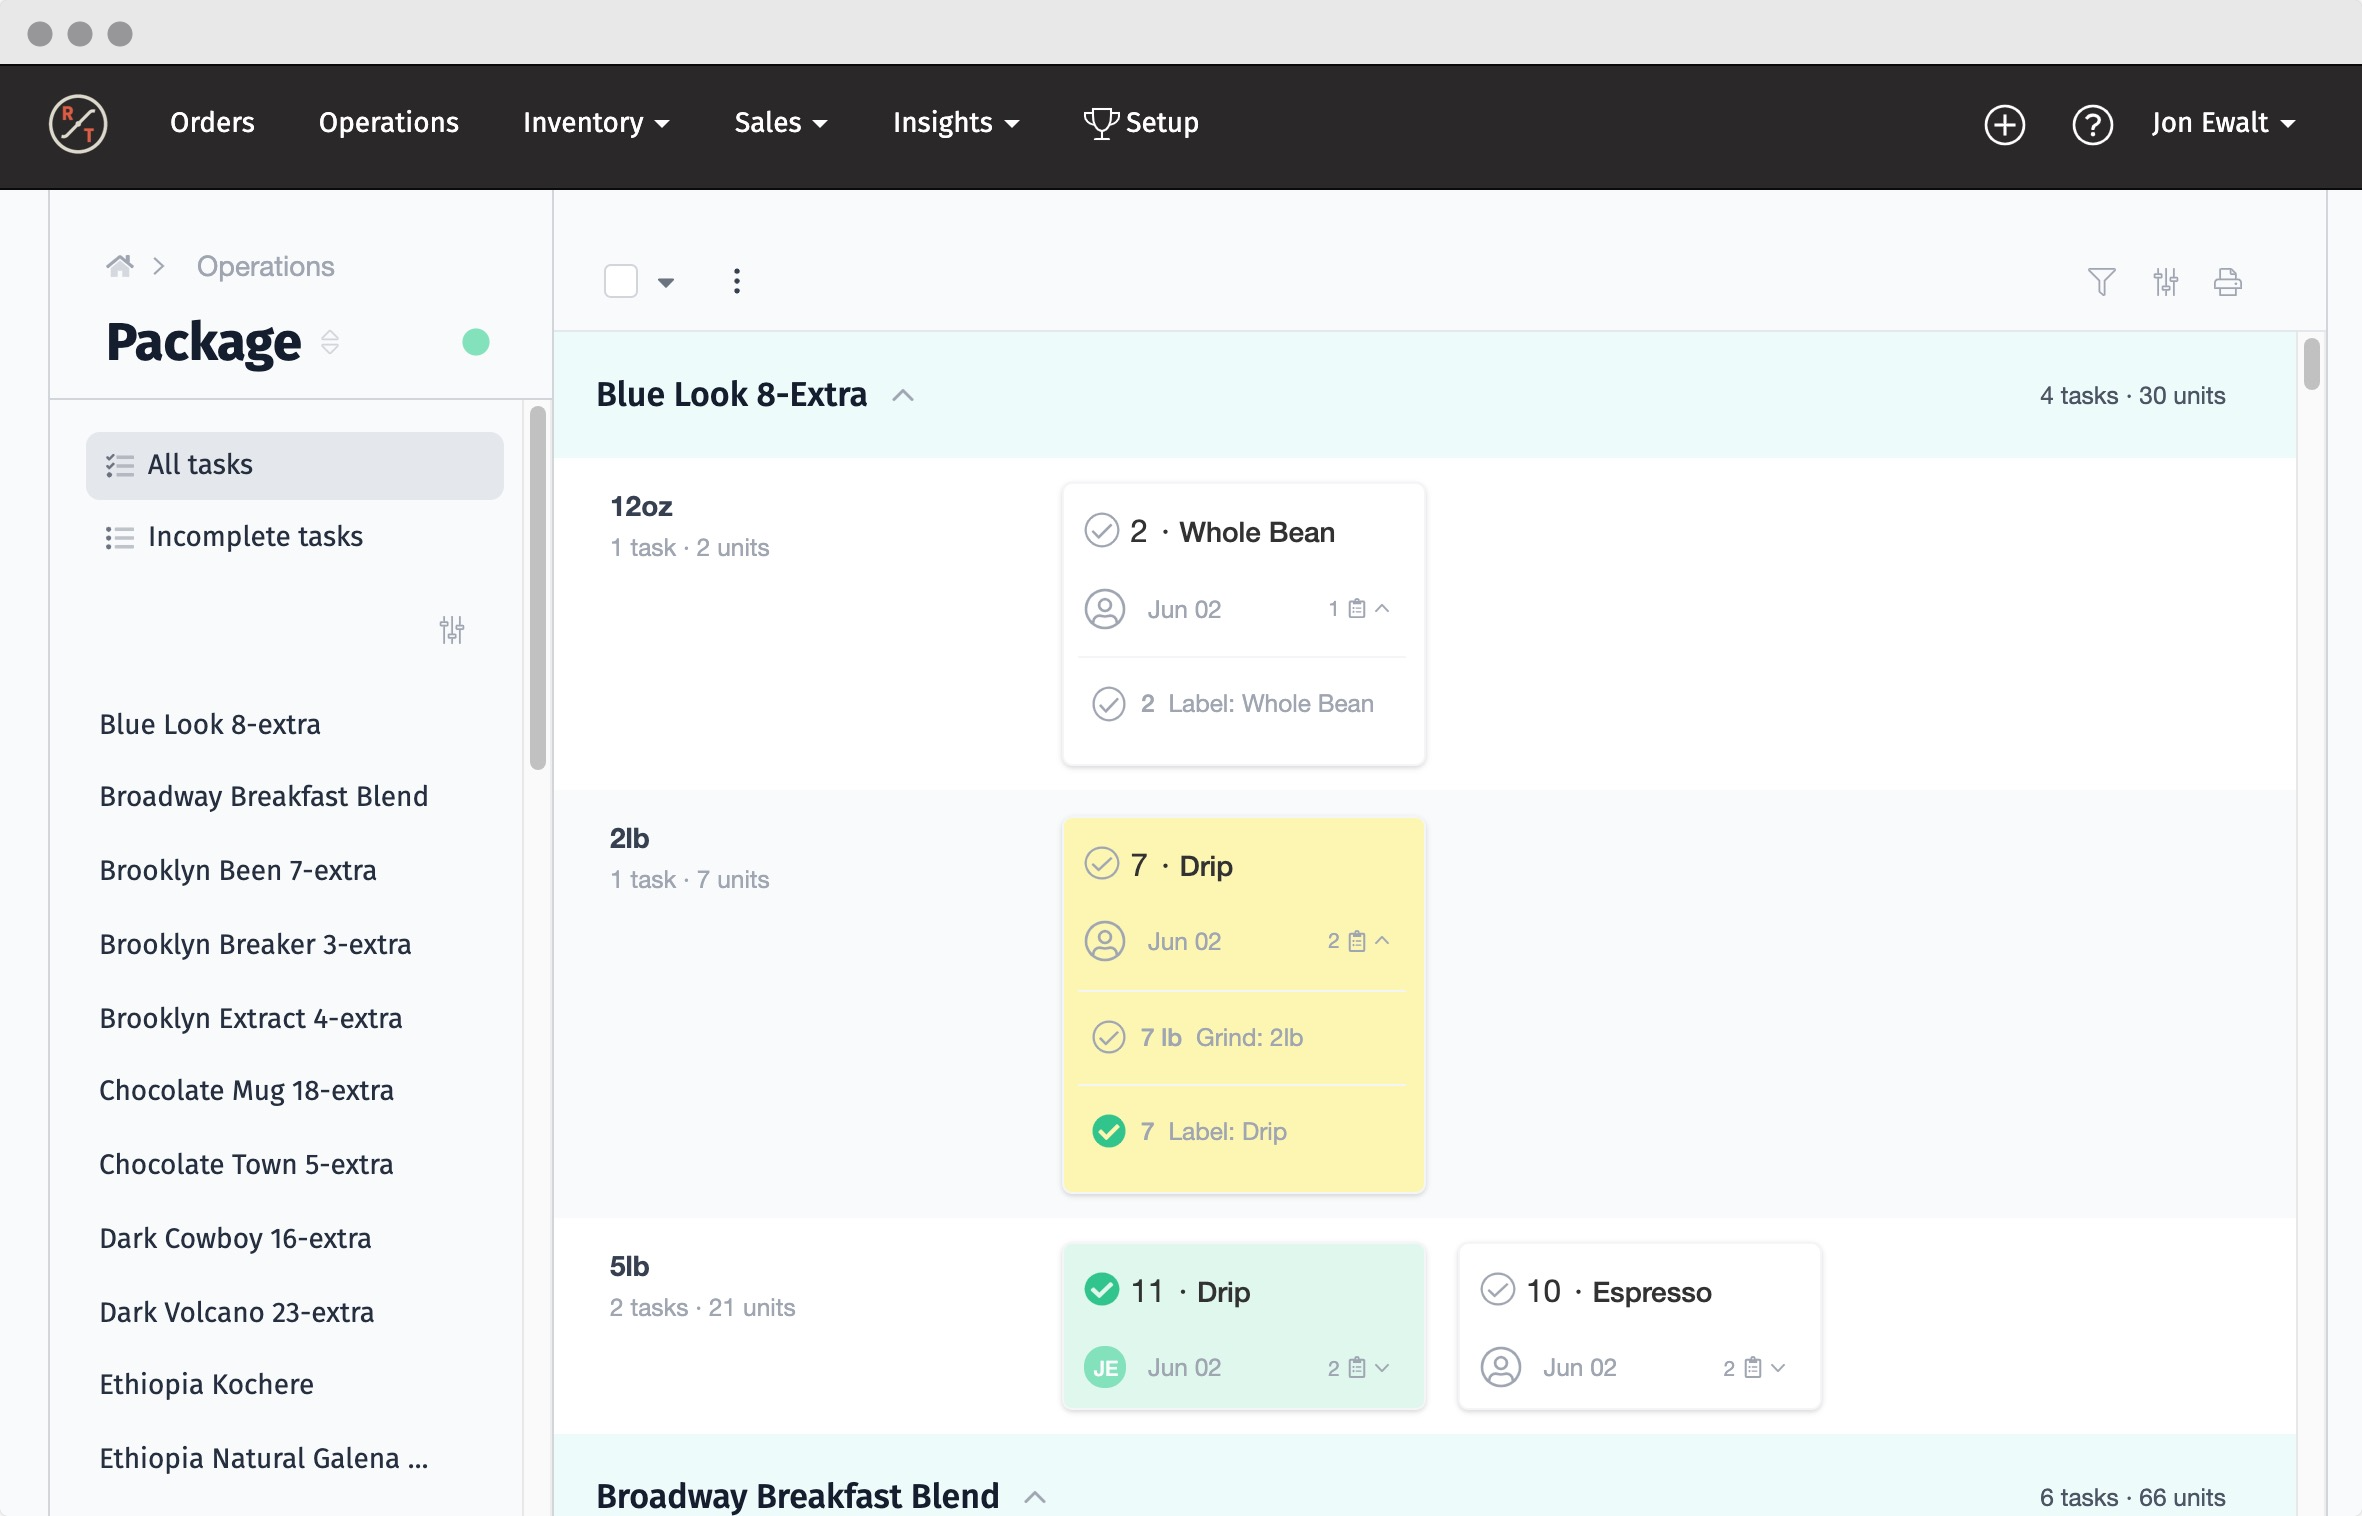The height and width of the screenshot is (1516, 2362).
Task: Open the Inventory dropdown menu
Action: [596, 123]
